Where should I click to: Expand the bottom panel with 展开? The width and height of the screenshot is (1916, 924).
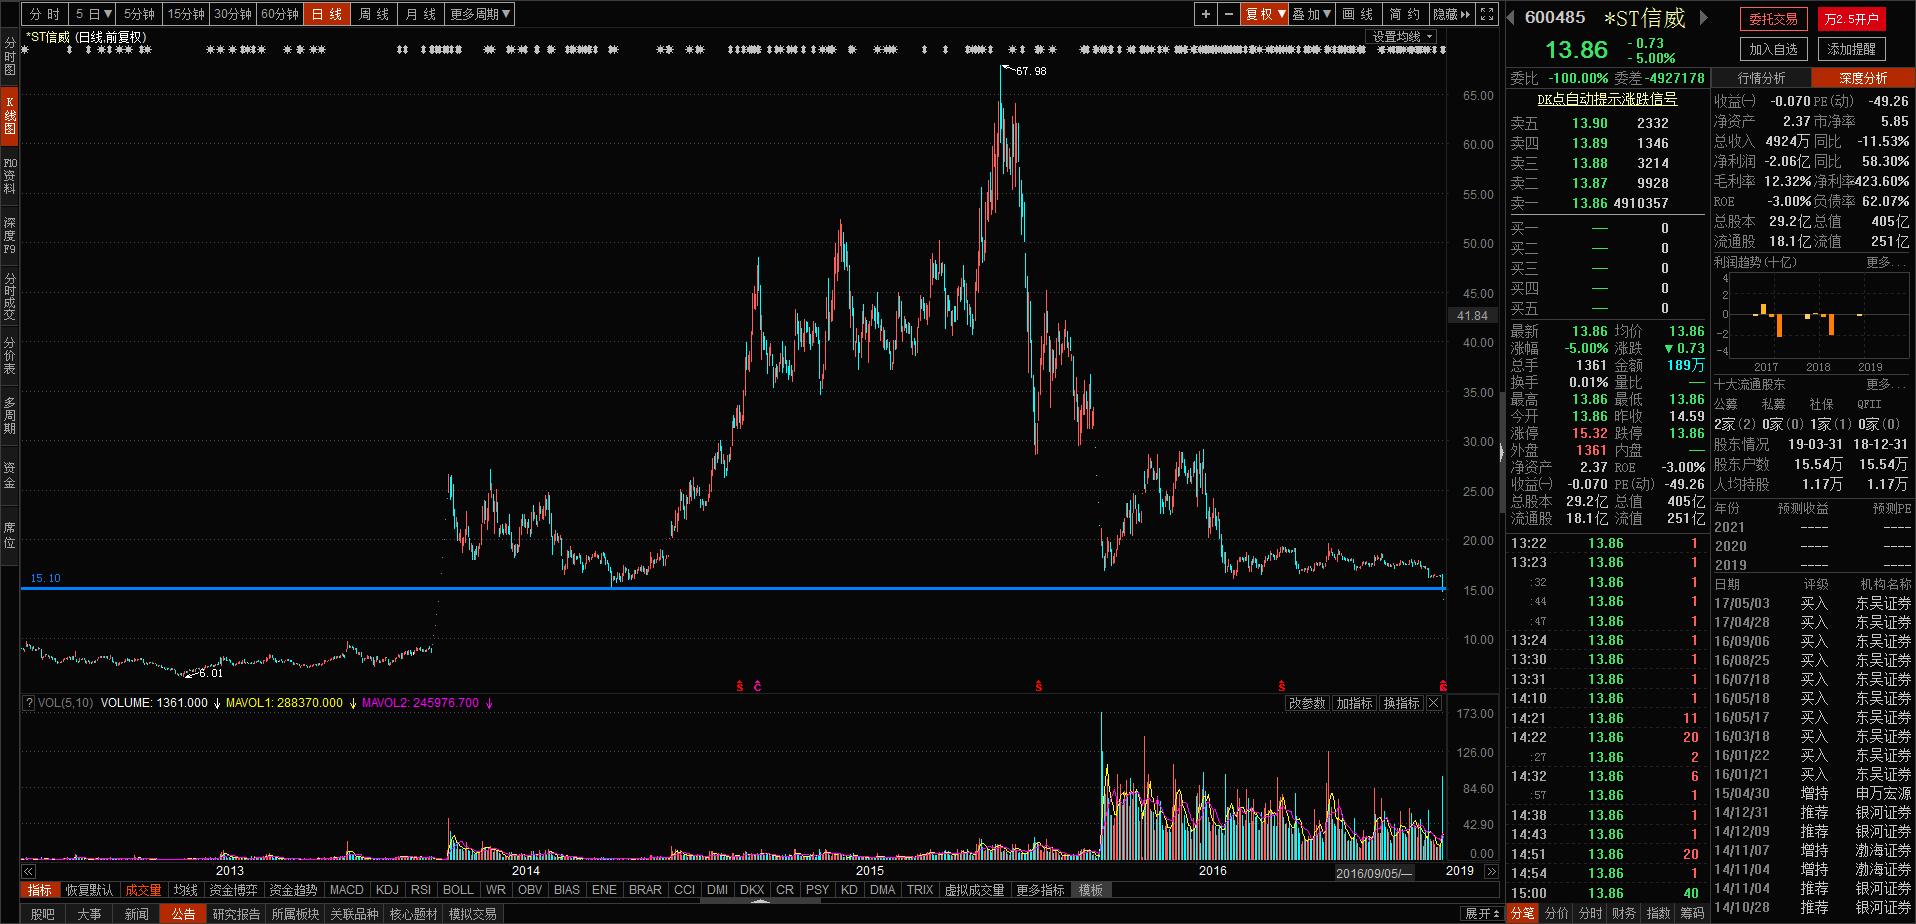click(x=1482, y=914)
